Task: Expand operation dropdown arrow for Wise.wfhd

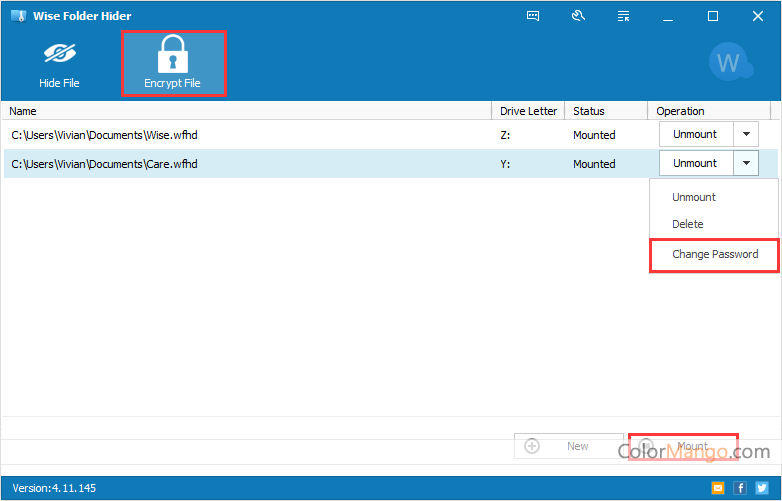Action: click(746, 134)
